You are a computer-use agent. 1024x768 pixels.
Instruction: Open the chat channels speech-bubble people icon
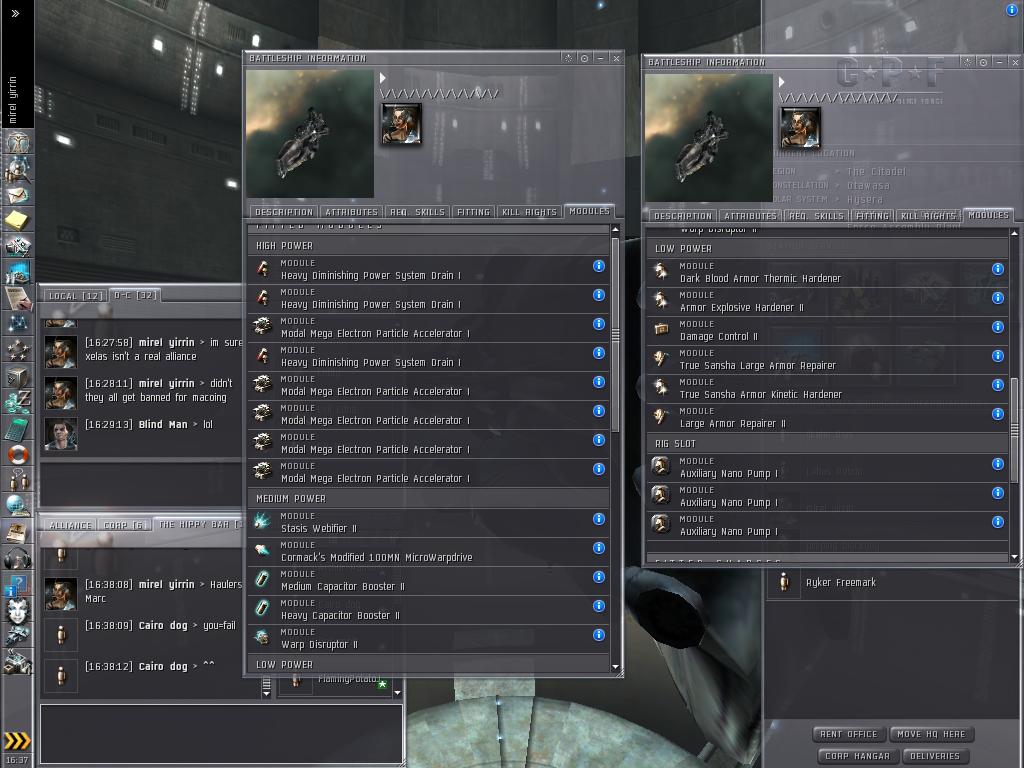pyautogui.click(x=18, y=480)
